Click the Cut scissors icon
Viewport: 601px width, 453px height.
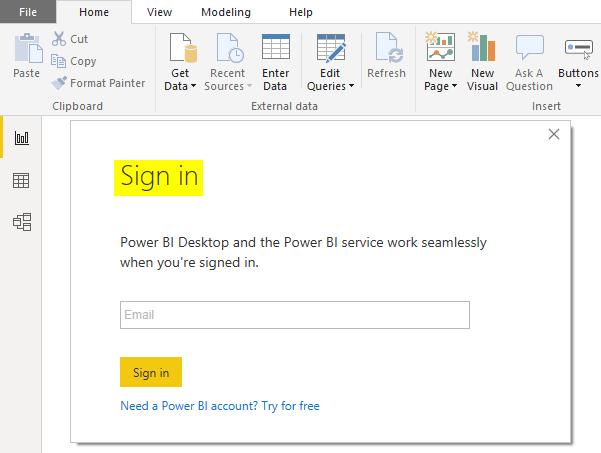point(59,39)
